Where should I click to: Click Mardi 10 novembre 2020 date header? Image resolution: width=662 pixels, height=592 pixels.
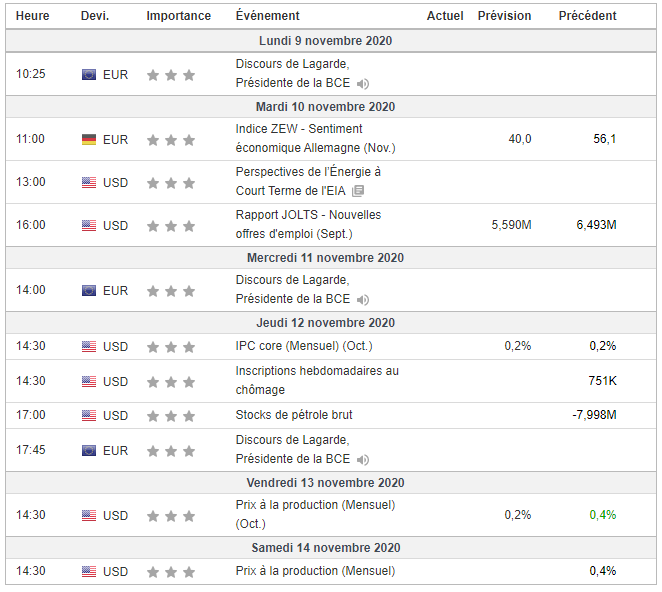click(326, 106)
